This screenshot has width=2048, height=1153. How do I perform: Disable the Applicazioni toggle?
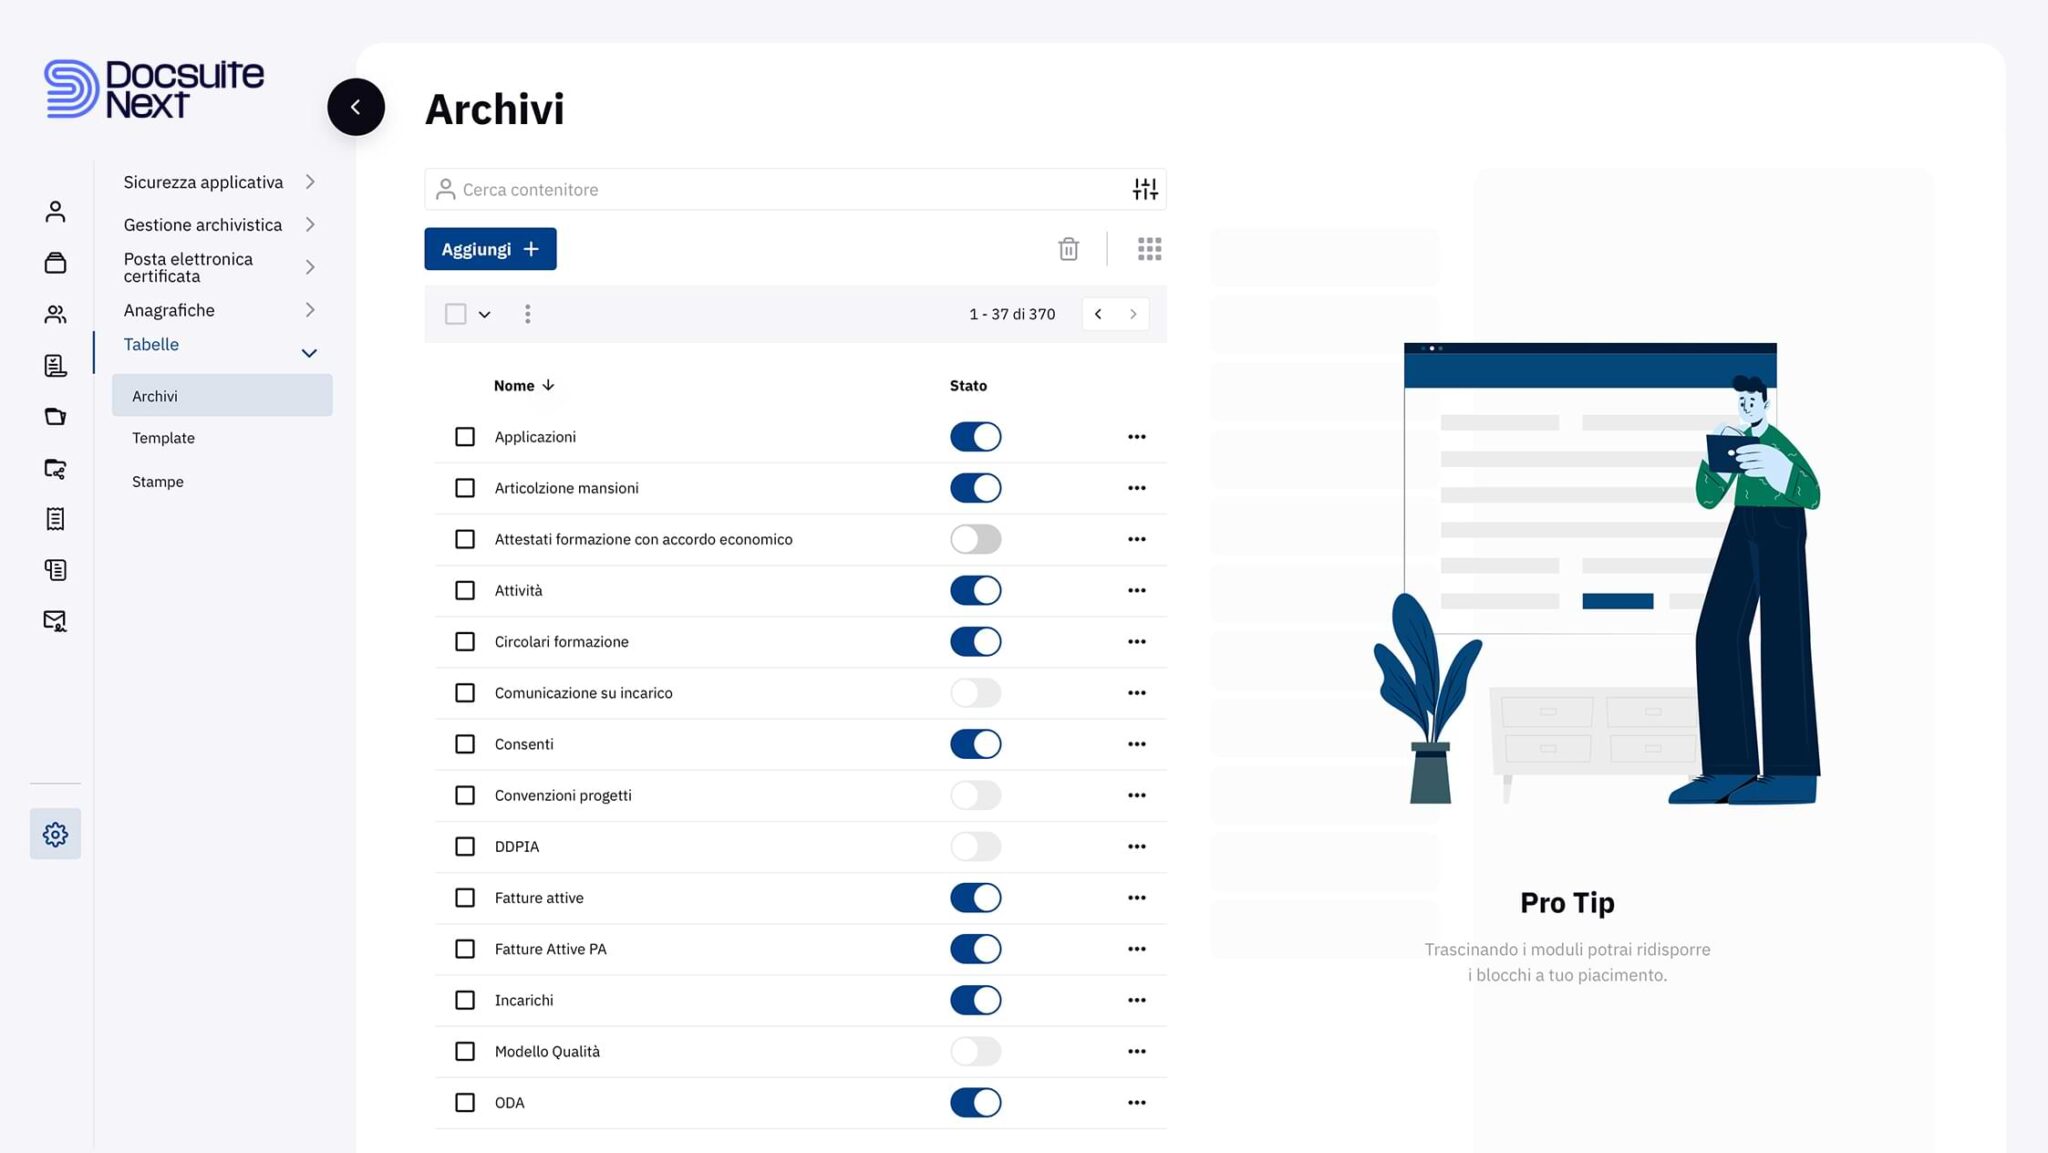click(x=975, y=436)
